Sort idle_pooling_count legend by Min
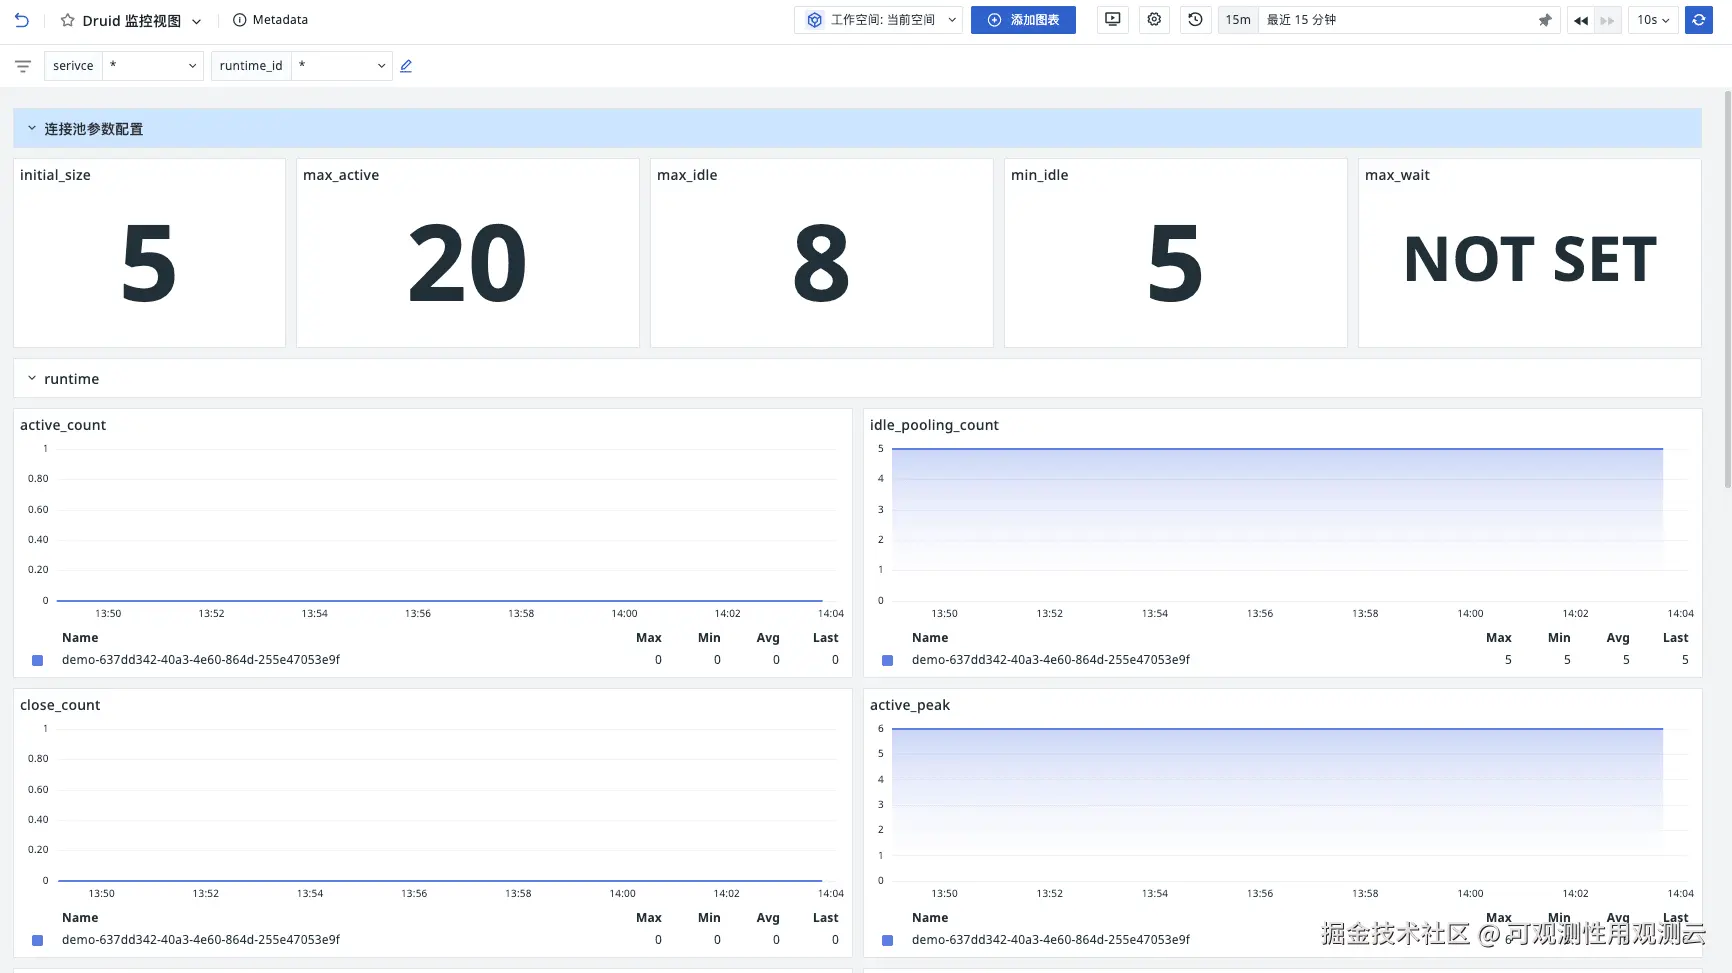The image size is (1732, 973). pos(1559,638)
